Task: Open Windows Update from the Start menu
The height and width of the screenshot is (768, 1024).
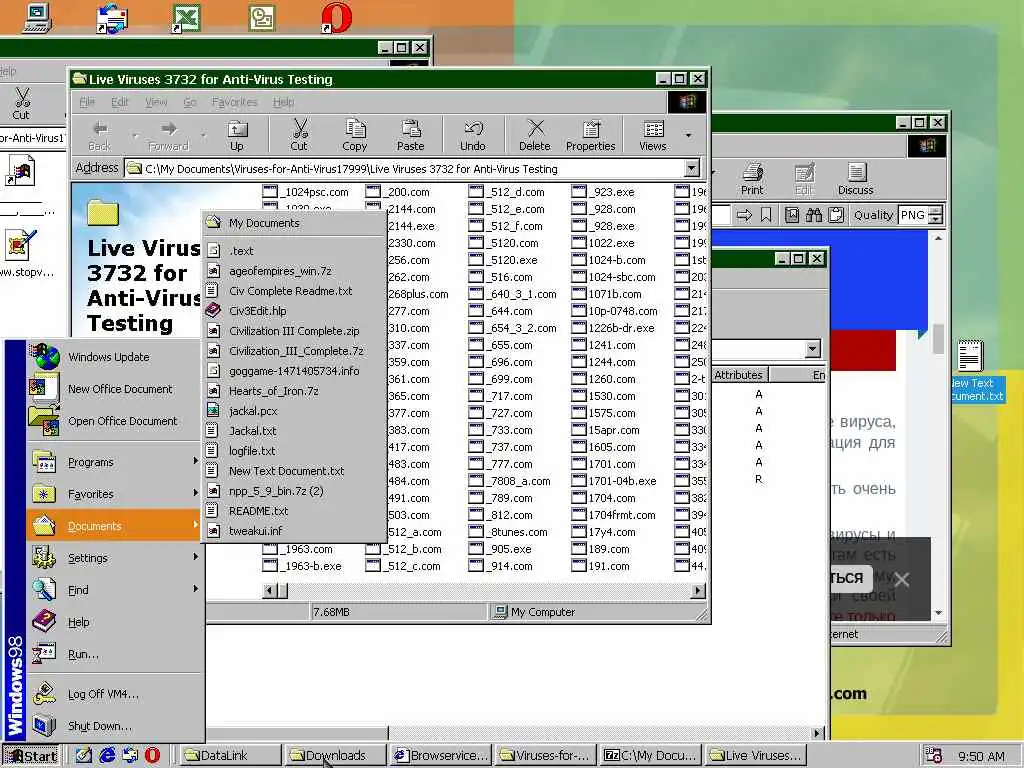Action: click(x=108, y=357)
